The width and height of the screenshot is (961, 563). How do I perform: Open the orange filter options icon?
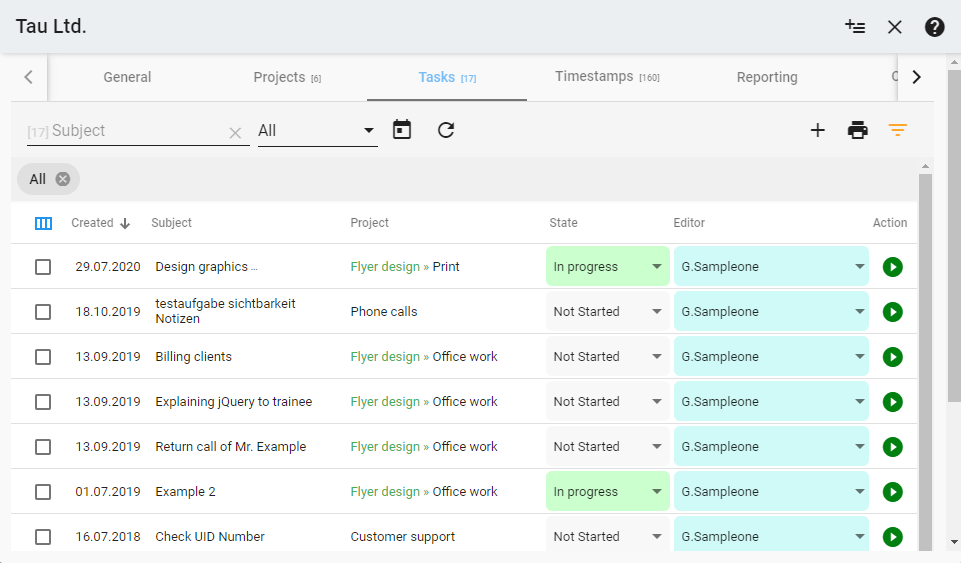(x=897, y=130)
